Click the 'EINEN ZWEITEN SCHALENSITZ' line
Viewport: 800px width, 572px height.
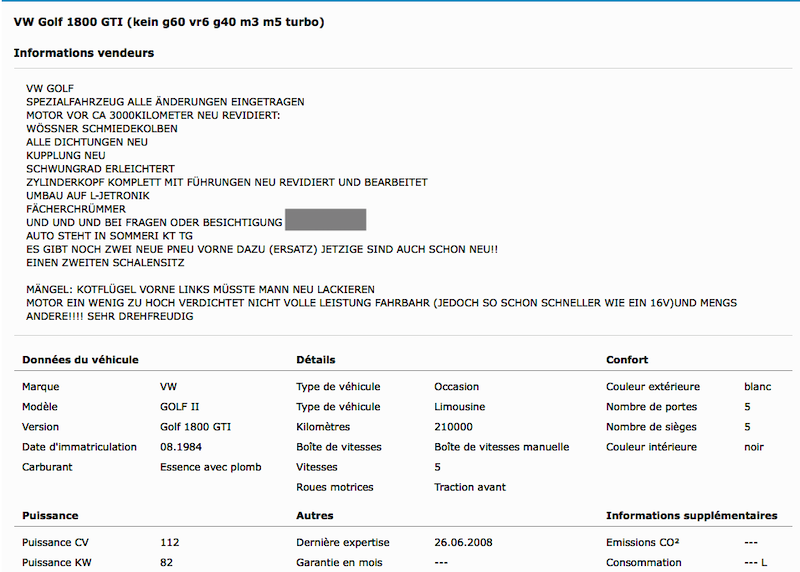105,263
